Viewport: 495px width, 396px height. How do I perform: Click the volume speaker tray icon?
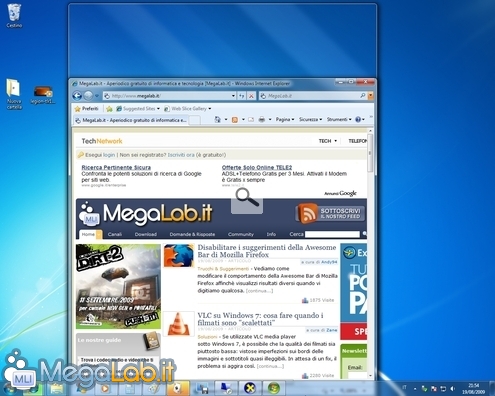click(x=453, y=389)
